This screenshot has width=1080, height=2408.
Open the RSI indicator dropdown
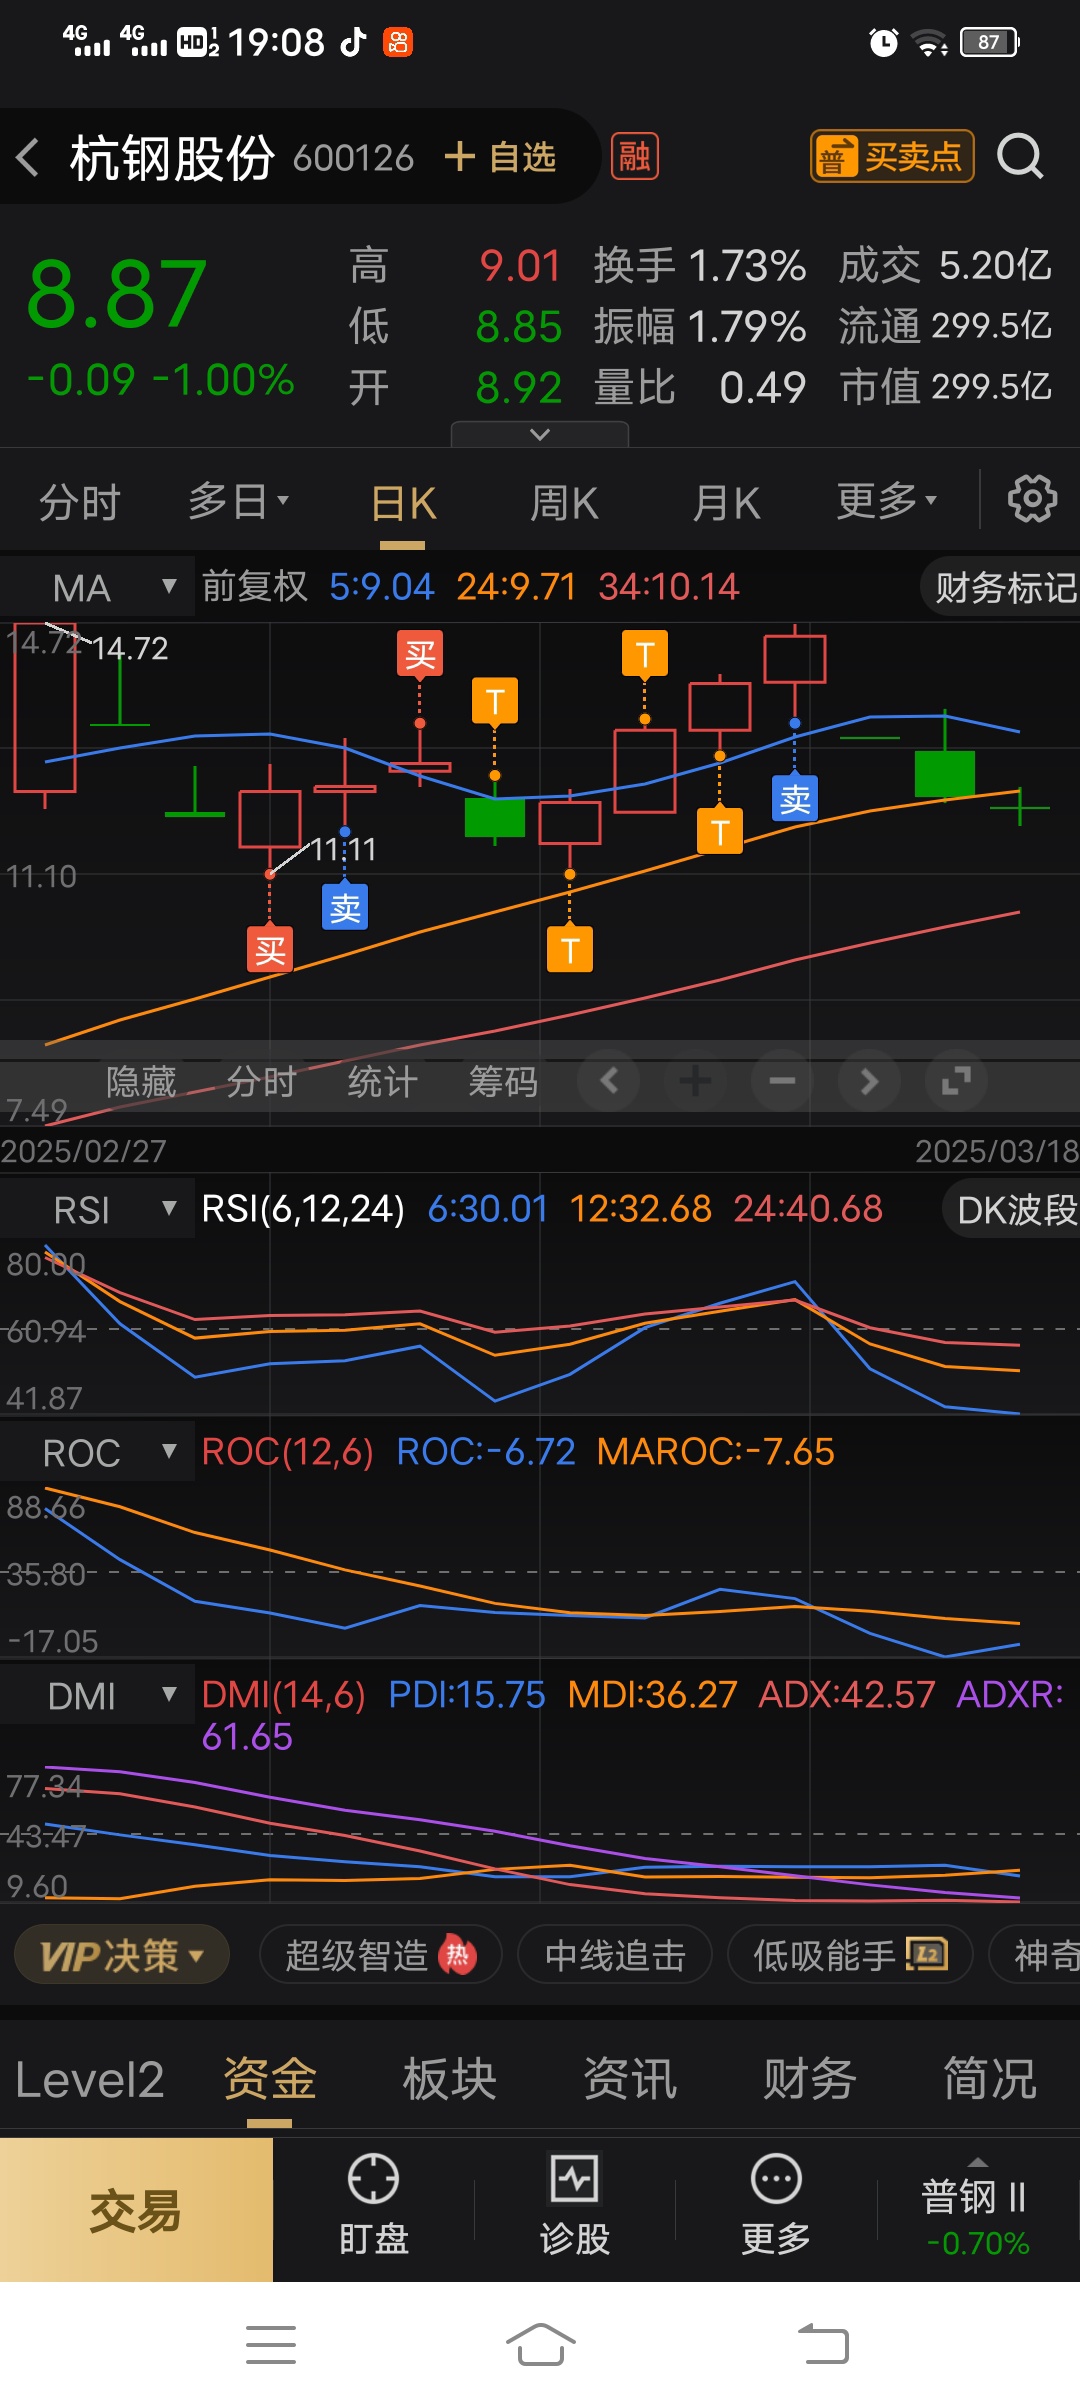tap(97, 1210)
